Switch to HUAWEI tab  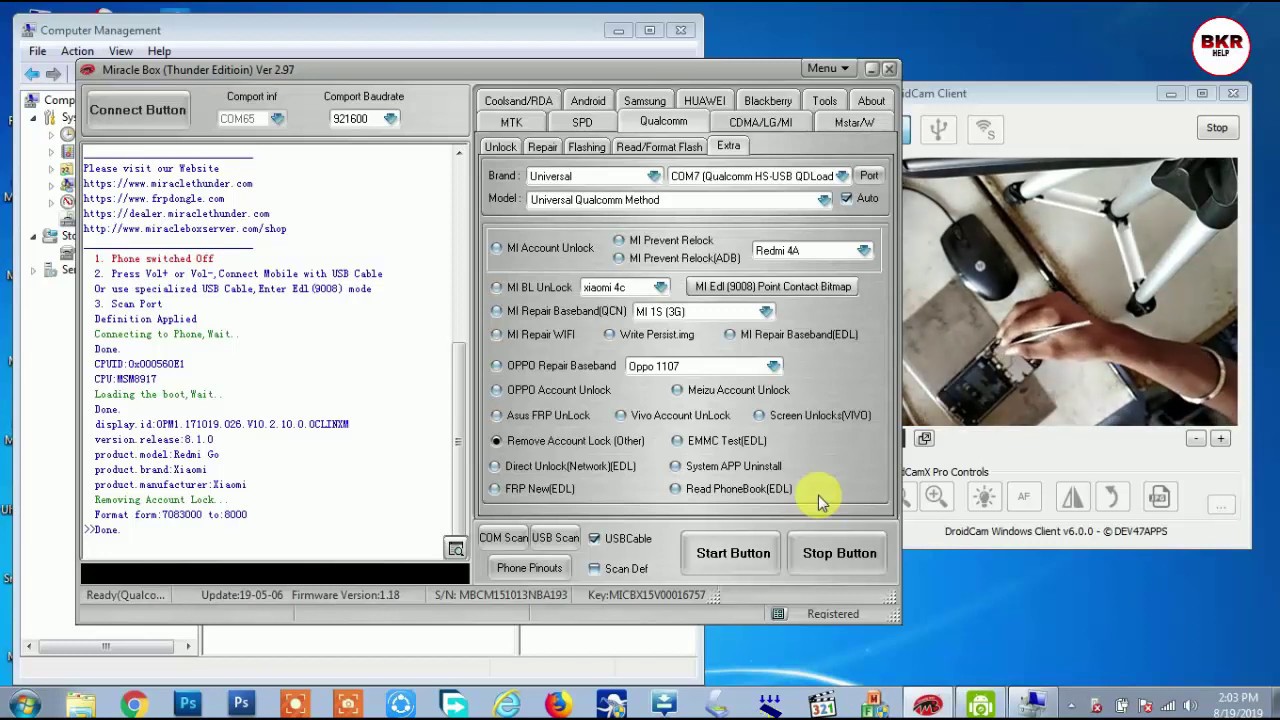coord(705,101)
